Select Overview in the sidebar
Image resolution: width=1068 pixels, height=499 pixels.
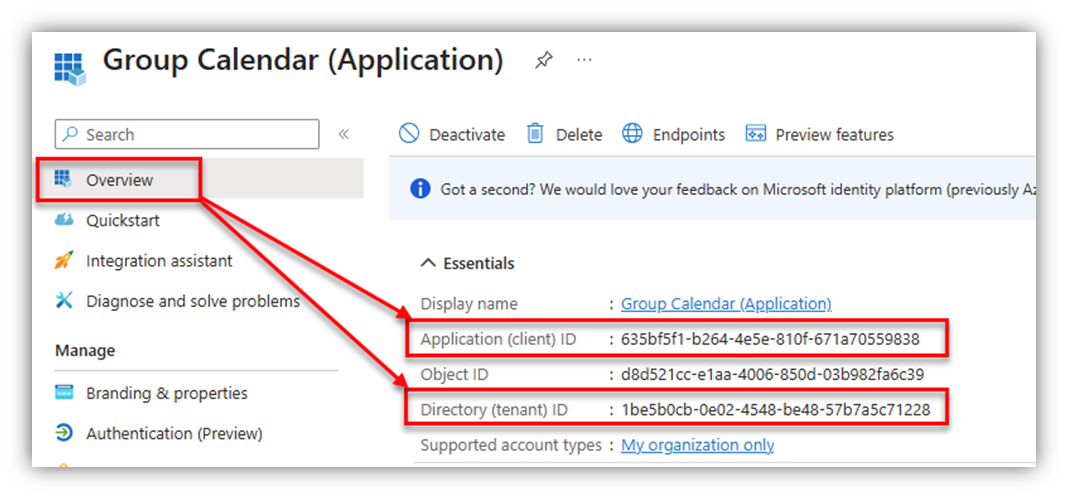click(200, 180)
